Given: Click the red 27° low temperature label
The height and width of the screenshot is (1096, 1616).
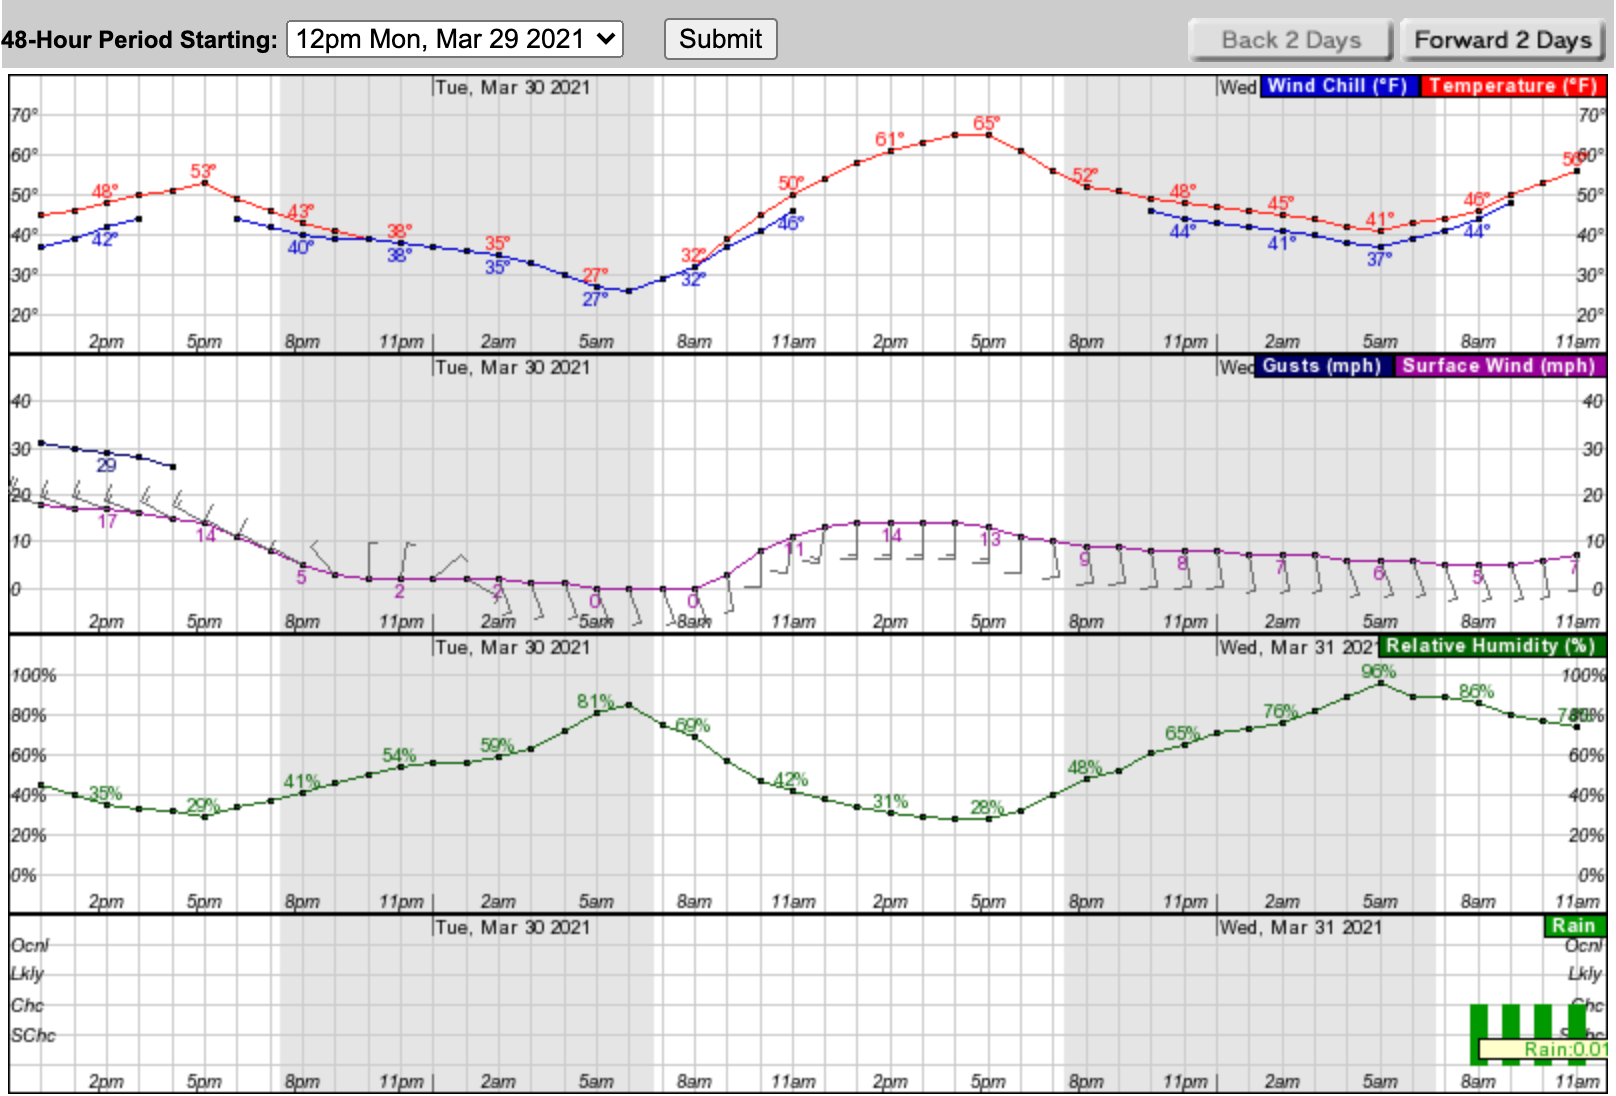Looking at the screenshot, I should click(596, 275).
